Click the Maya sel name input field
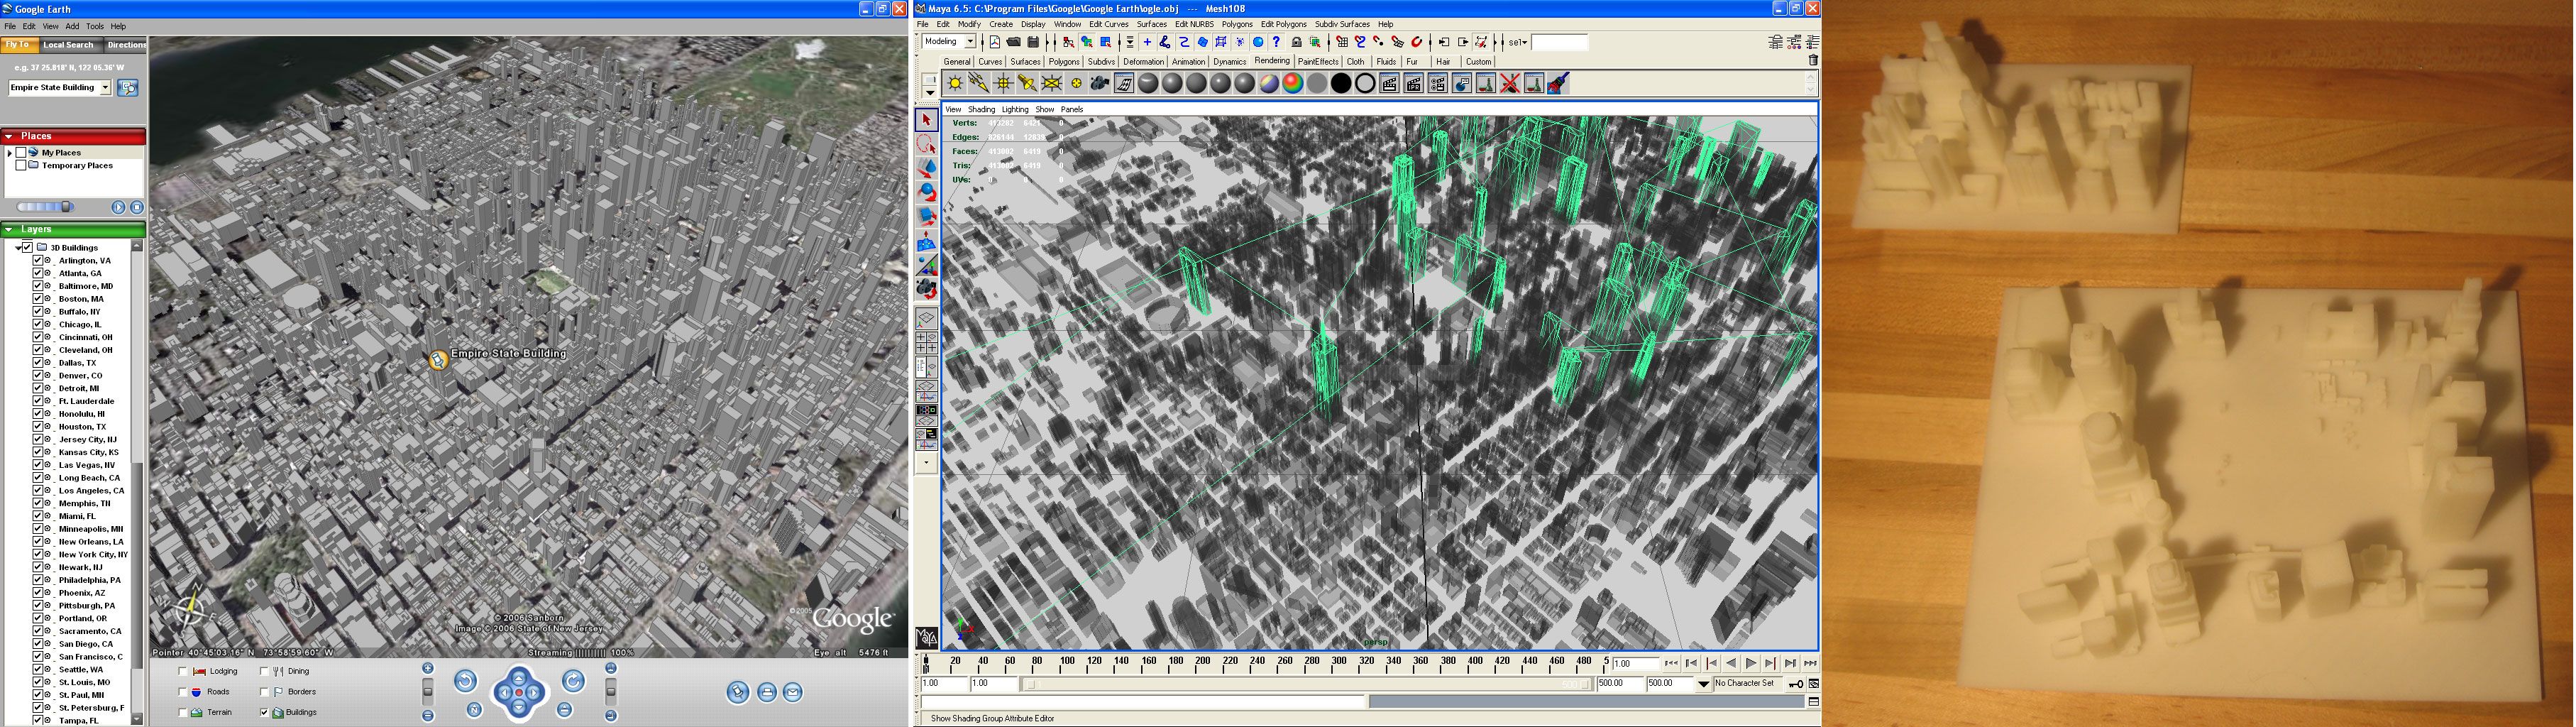2576x727 pixels. pyautogui.click(x=1559, y=42)
